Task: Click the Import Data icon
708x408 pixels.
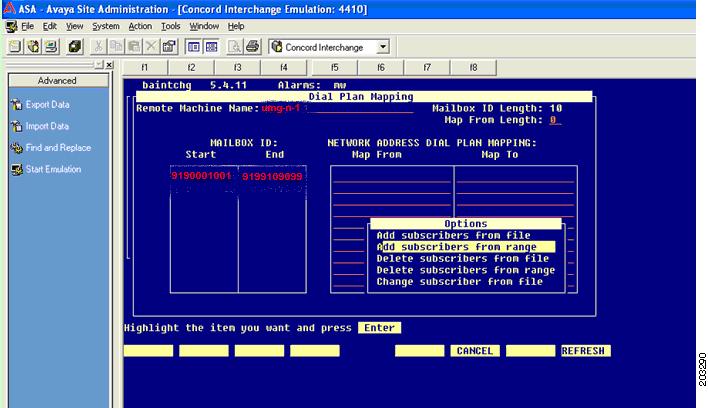Action: (x=16, y=126)
